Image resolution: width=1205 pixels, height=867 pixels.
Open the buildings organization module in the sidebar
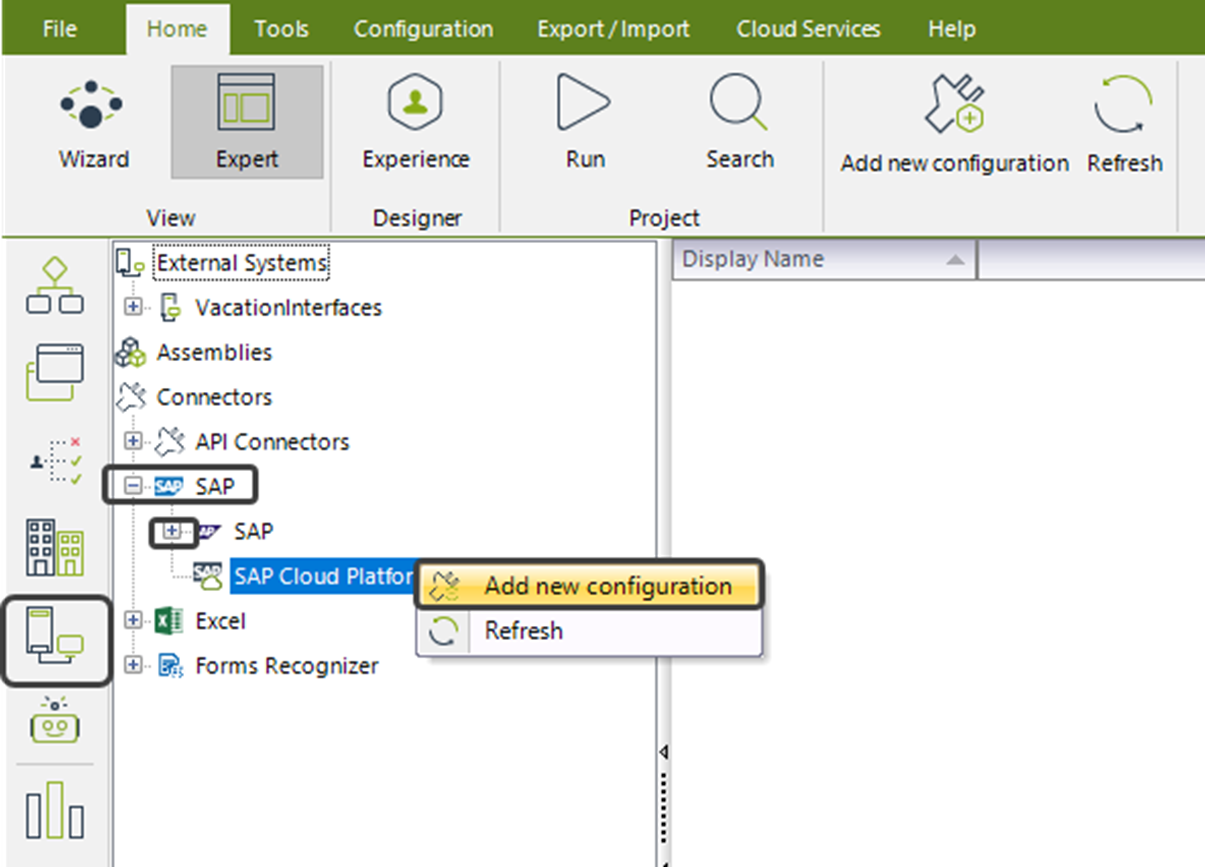54,547
